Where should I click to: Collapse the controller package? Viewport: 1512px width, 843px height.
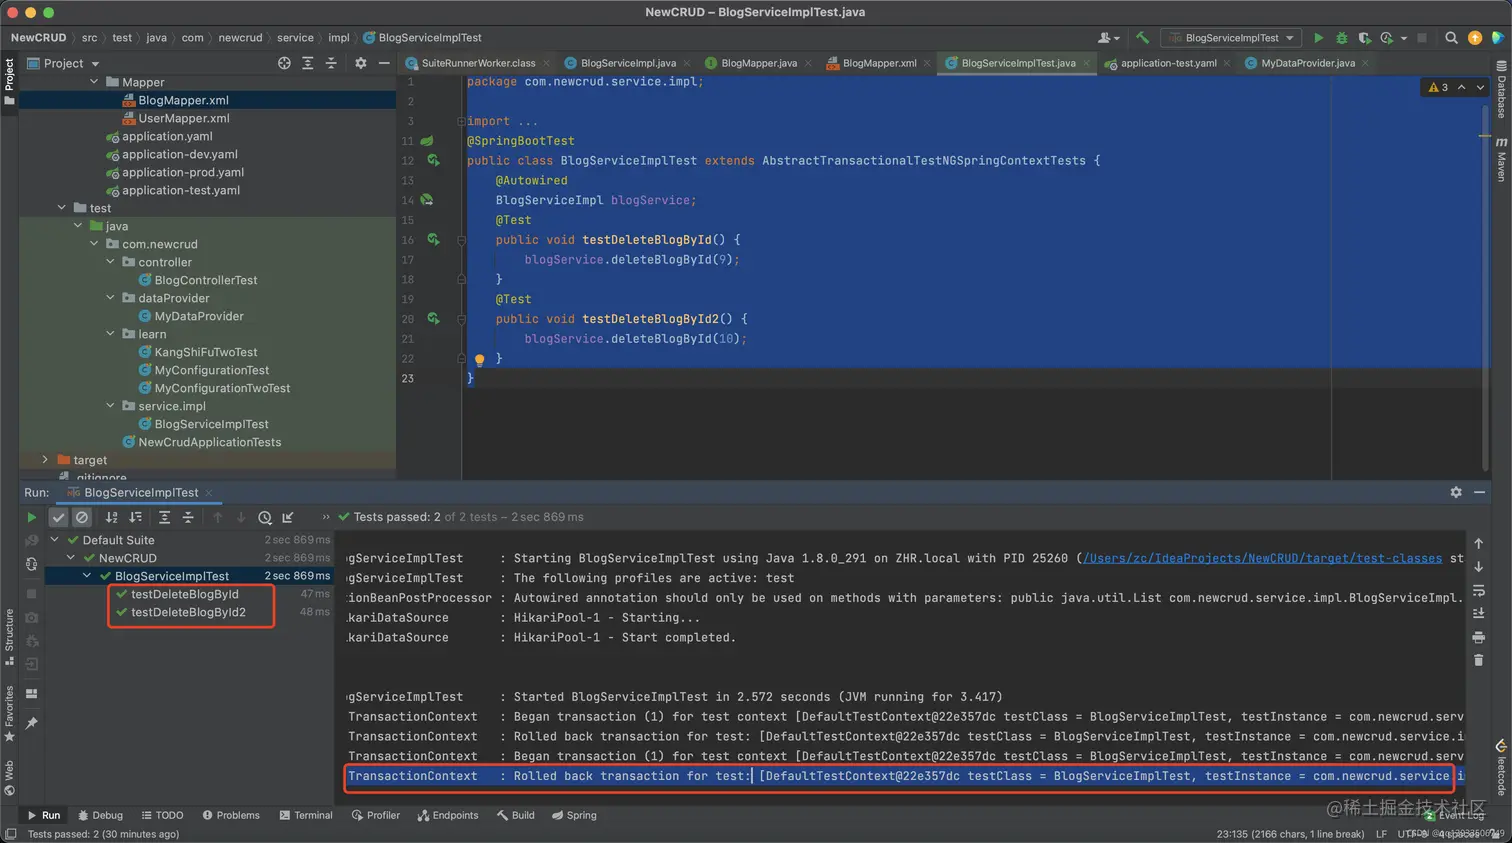click(x=111, y=262)
